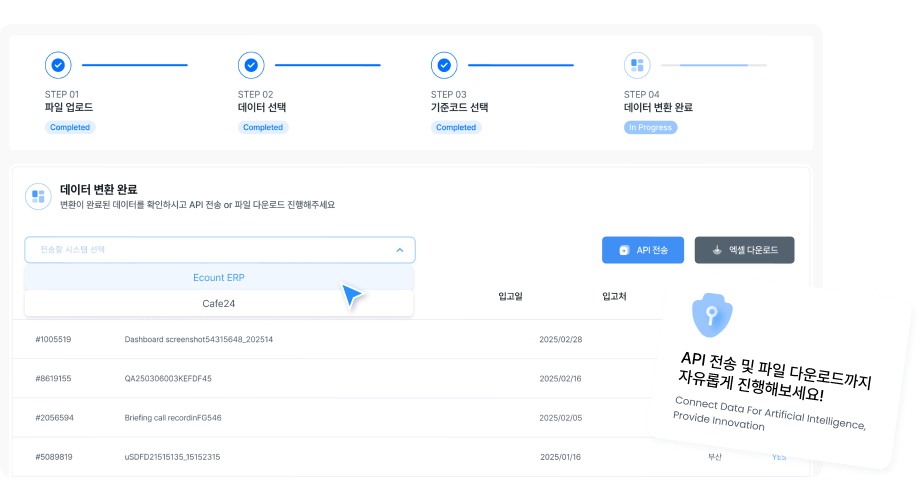Click uSDFD21515135_15152315 cell
Image resolution: width=922 pixels, height=489 pixels.
pos(172,457)
